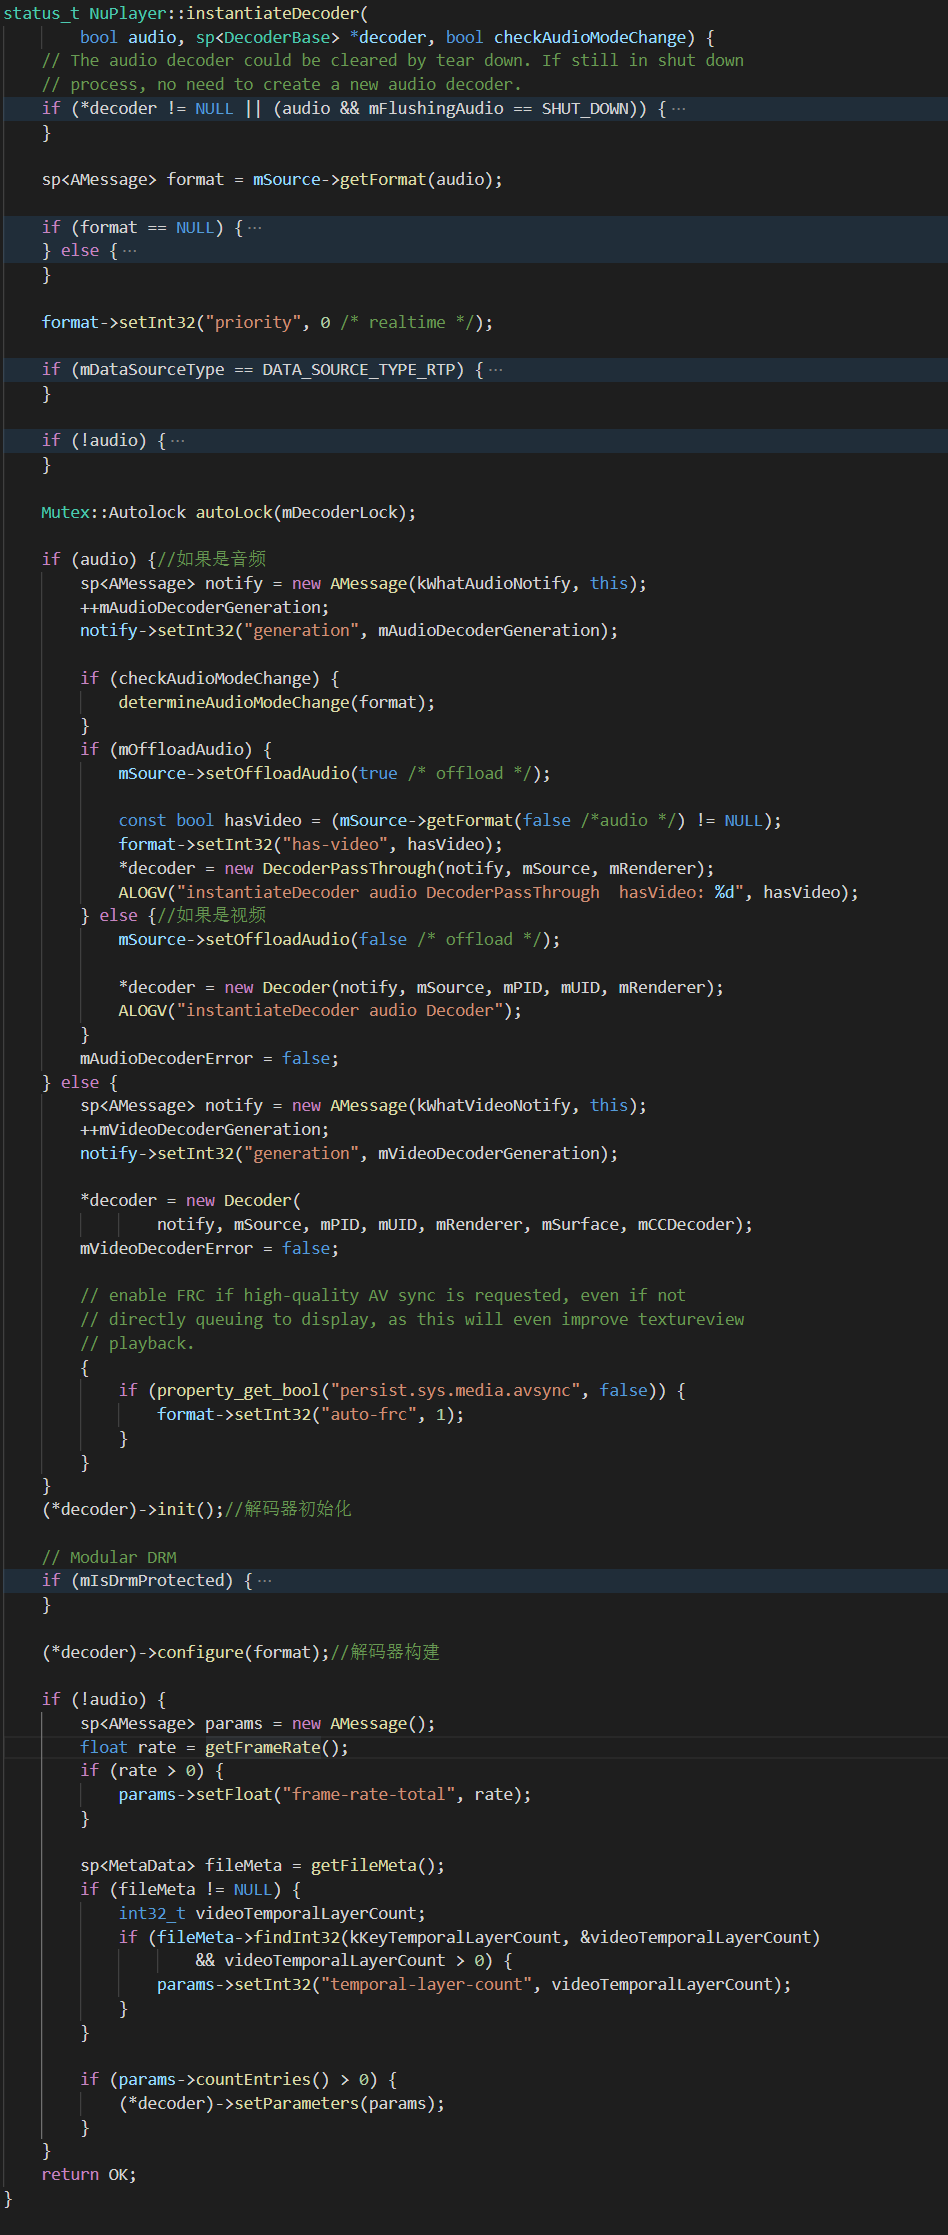Click the enable FRC comment line
Viewport: 948px width, 2235px height.
383,1295
